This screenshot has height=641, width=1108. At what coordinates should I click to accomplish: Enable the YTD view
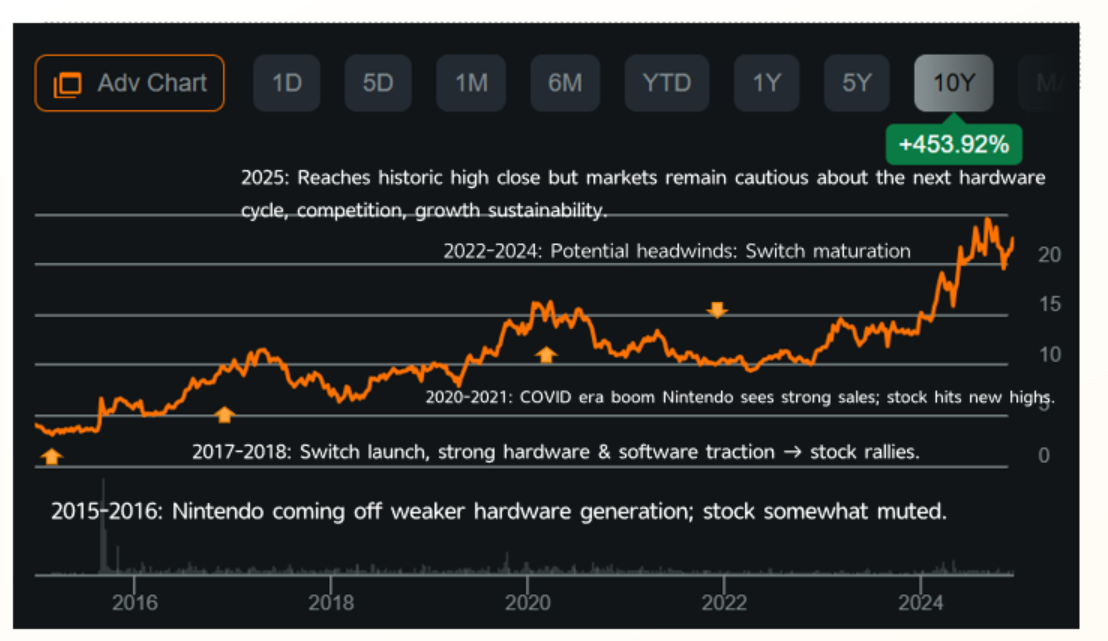pos(666,83)
